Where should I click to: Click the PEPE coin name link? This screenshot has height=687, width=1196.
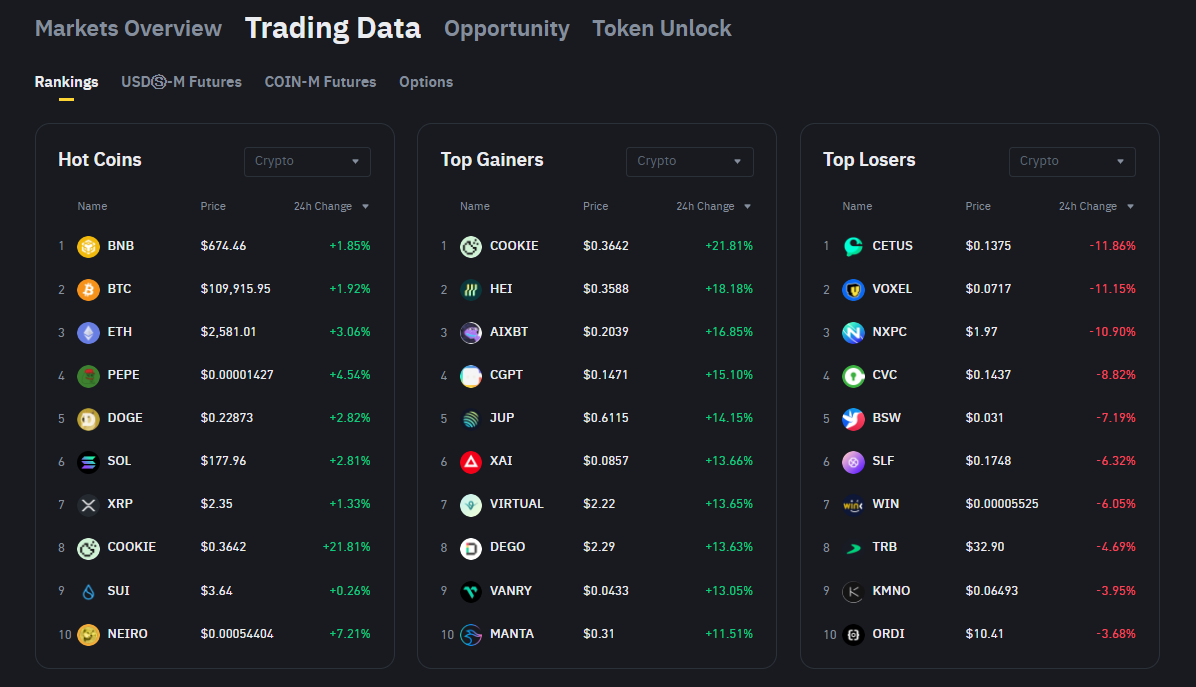click(x=124, y=375)
